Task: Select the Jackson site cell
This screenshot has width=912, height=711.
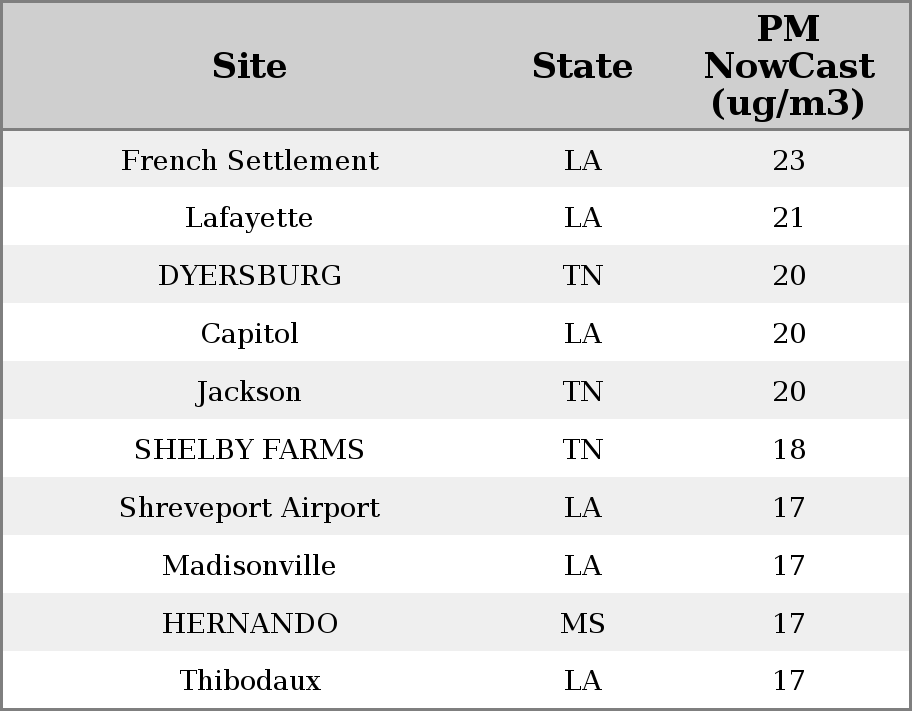Action: (250, 392)
